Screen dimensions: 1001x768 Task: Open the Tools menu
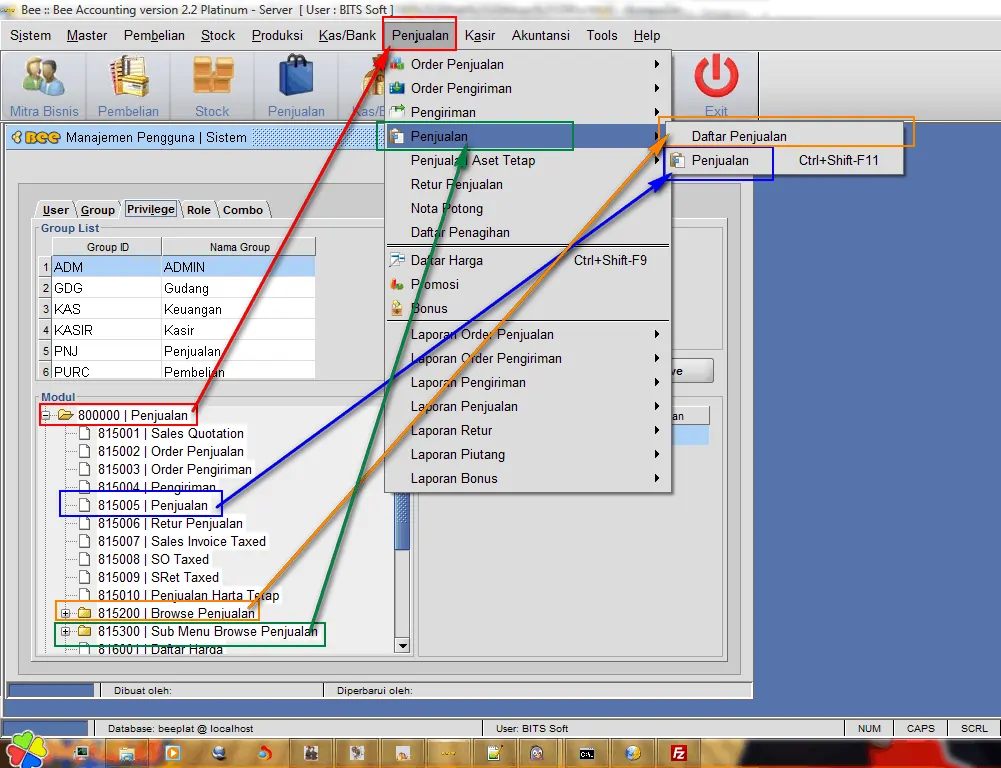(x=602, y=36)
